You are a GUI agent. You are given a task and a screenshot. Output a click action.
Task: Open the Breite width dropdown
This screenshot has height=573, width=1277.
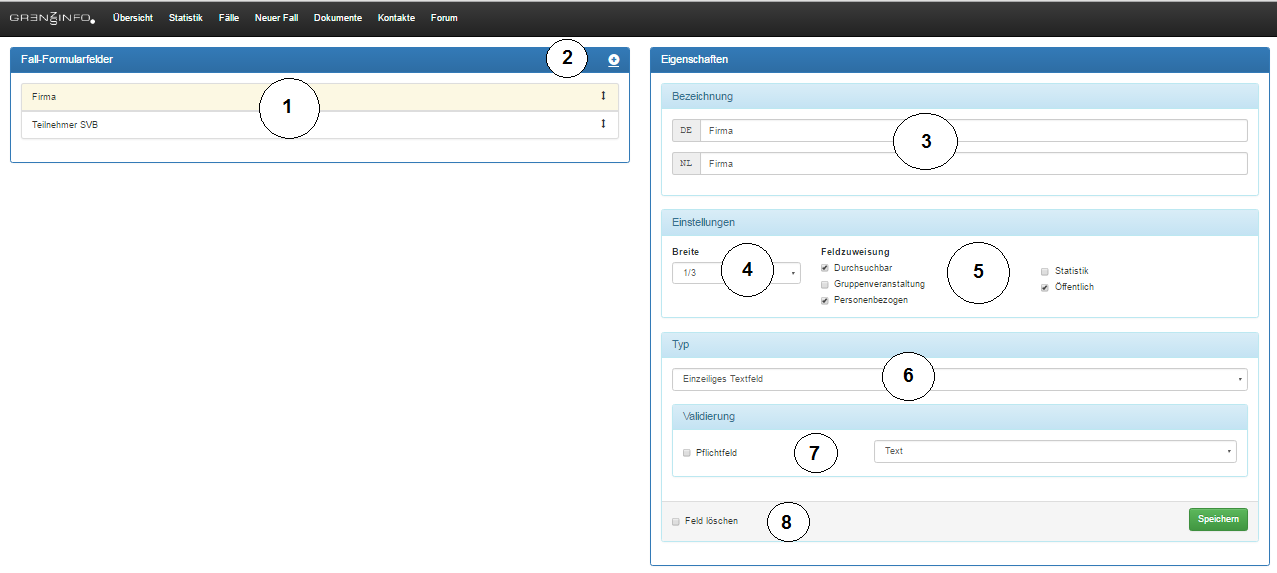tap(736, 273)
